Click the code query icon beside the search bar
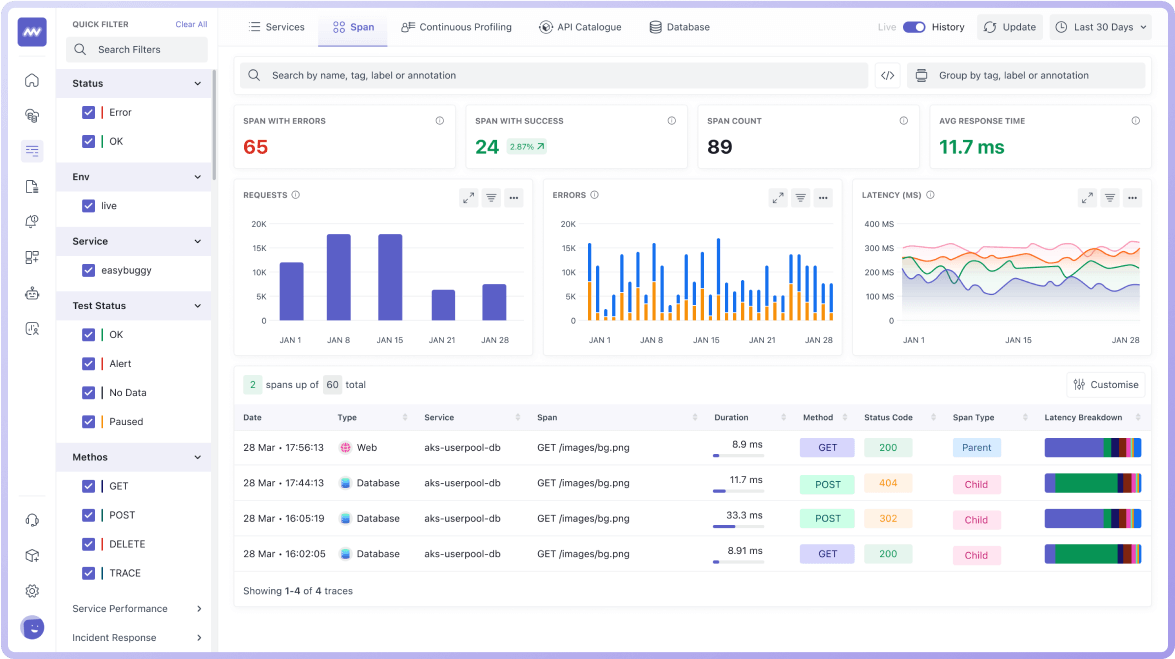Viewport: 1175px width, 659px height. click(x=887, y=75)
